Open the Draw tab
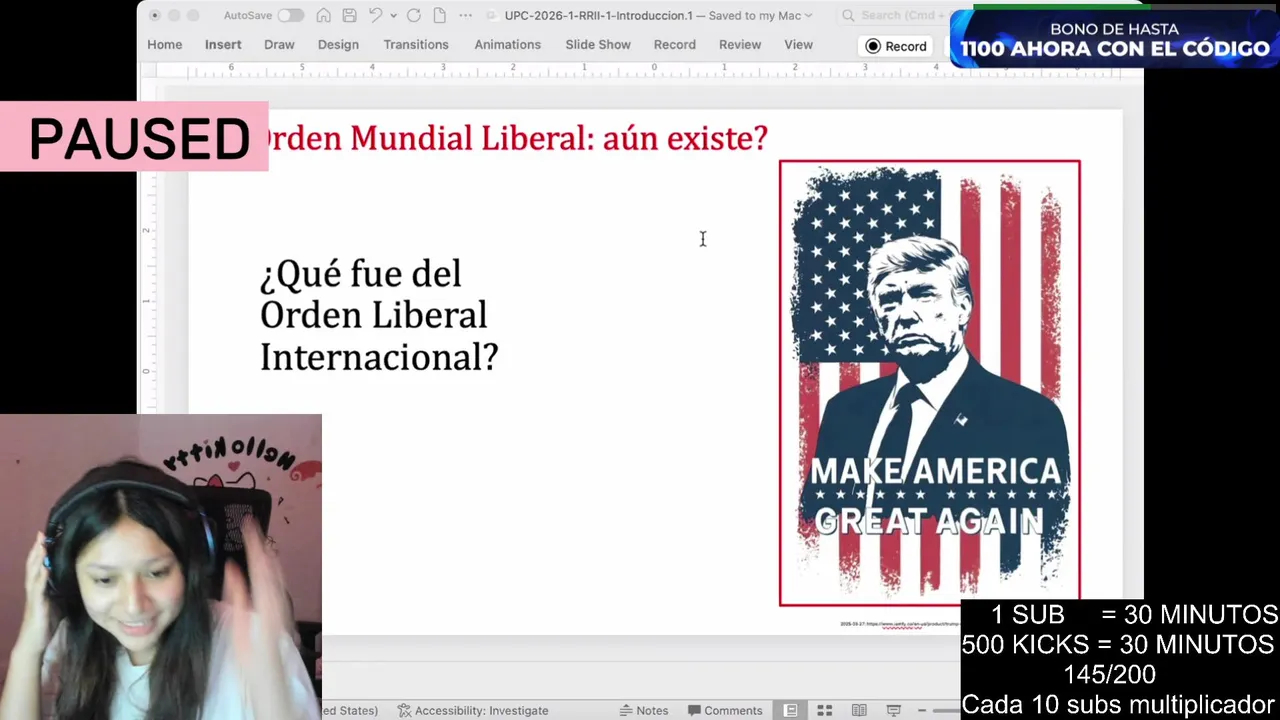Viewport: 1280px width, 720px height. (279, 45)
